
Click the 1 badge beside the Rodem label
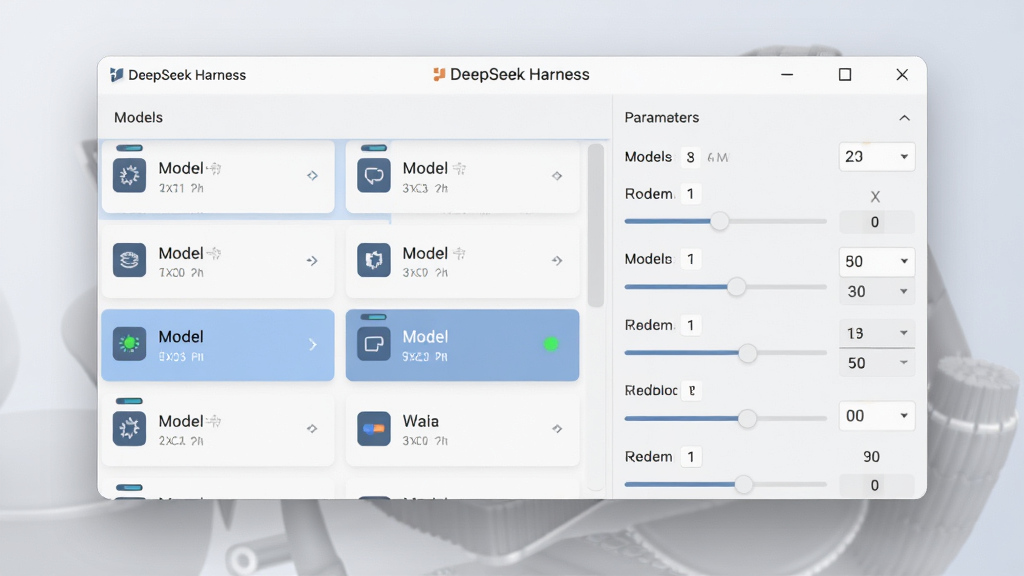click(x=690, y=194)
